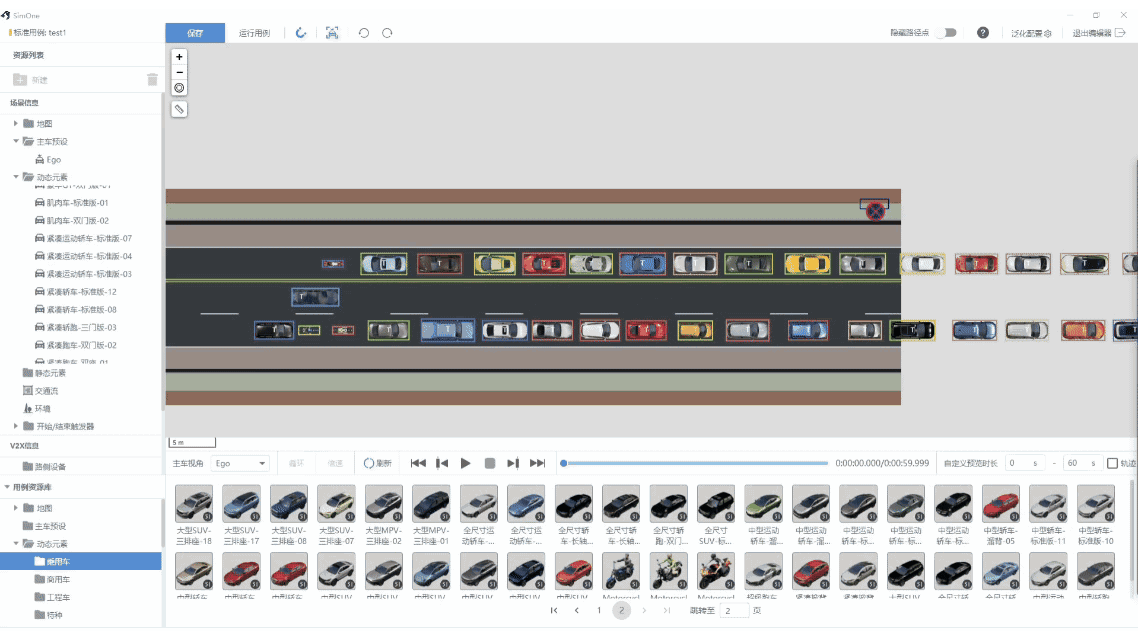This screenshot has height=640, width=1138.
Task: Click the stop button in timeline
Action: (x=490, y=463)
